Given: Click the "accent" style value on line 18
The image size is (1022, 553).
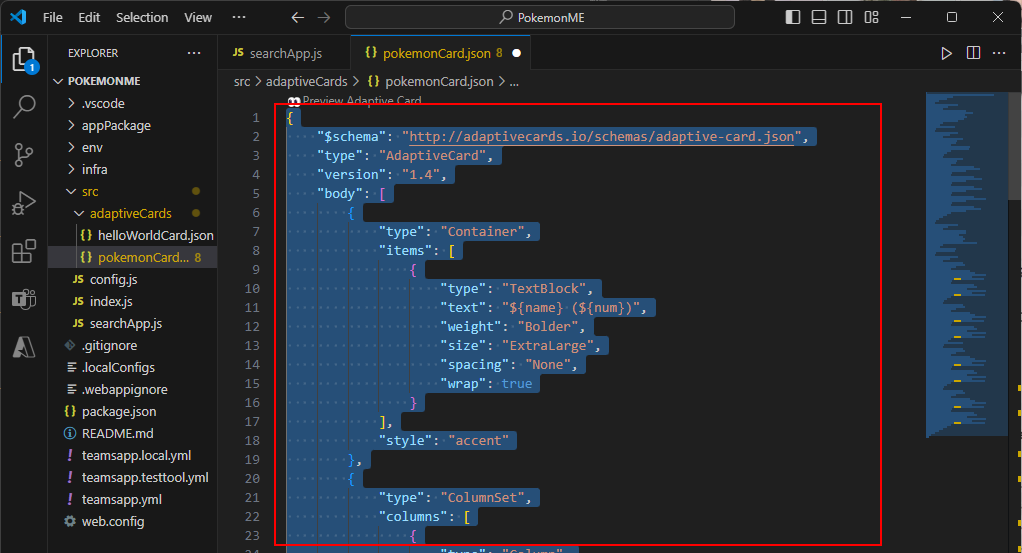Looking at the screenshot, I should [x=478, y=441].
